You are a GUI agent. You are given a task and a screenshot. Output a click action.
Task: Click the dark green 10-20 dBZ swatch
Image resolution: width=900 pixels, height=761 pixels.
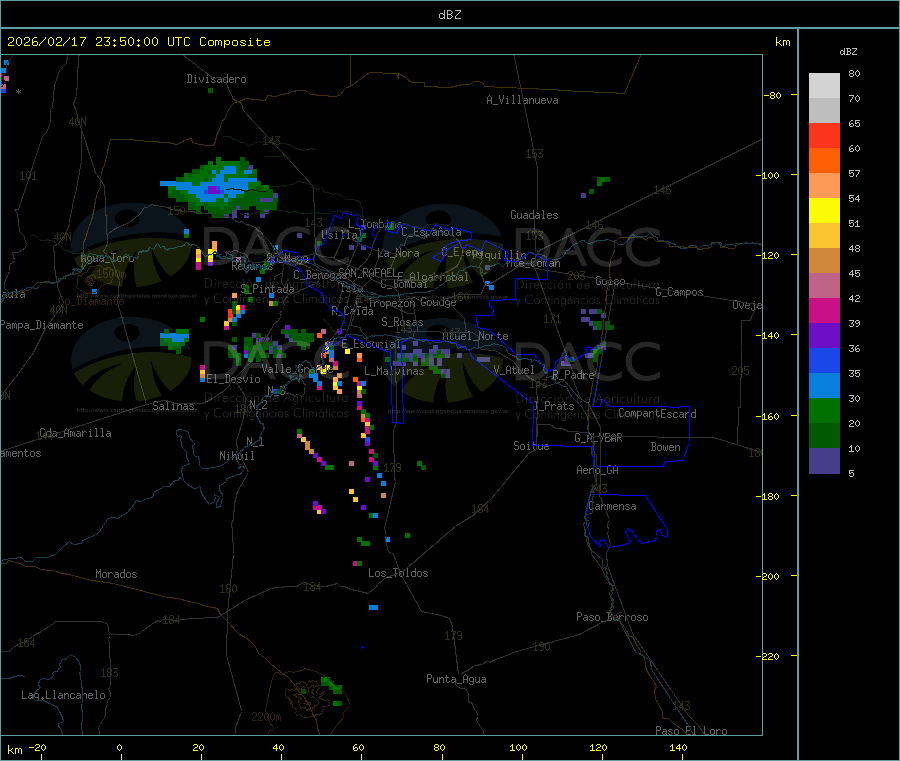tap(824, 436)
